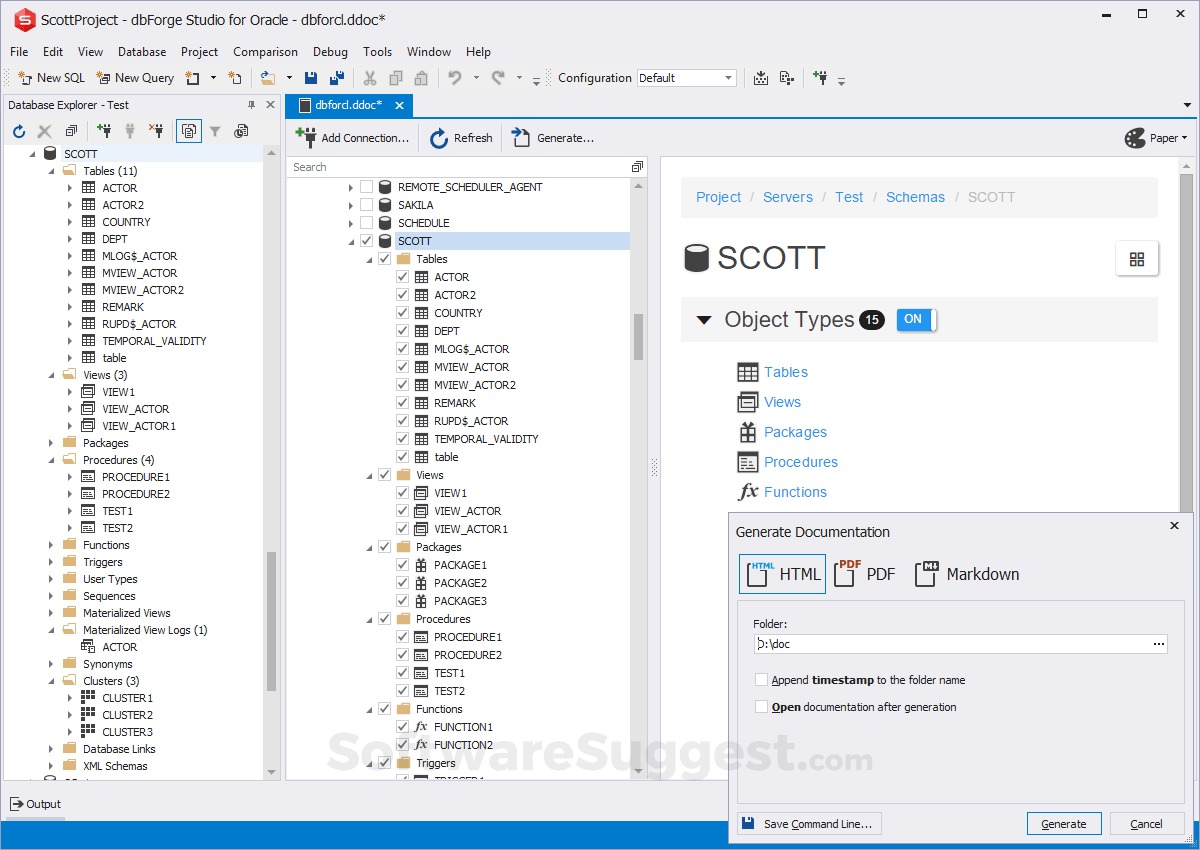
Task: Click the Folder path input field
Action: [950, 644]
